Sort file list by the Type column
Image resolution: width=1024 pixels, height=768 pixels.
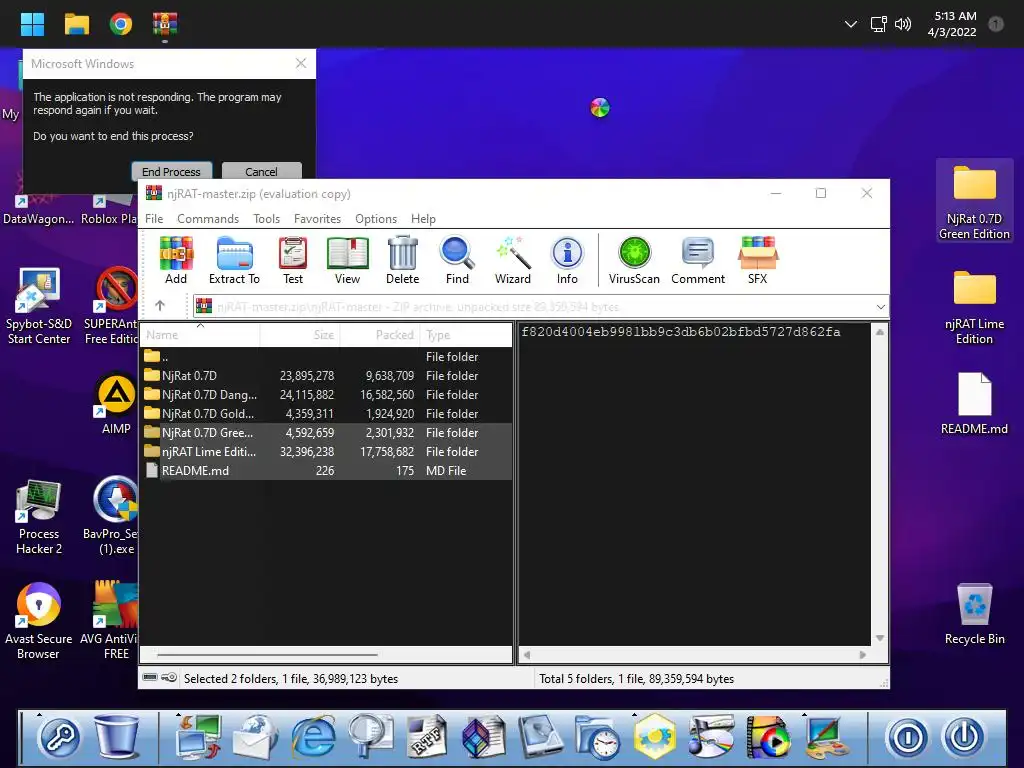pyautogui.click(x=466, y=335)
